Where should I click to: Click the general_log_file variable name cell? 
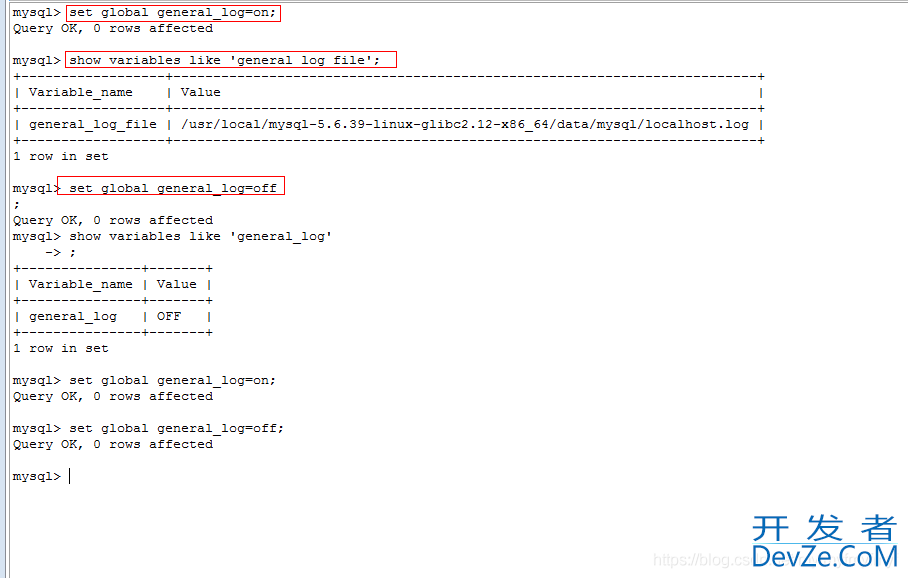pos(93,125)
